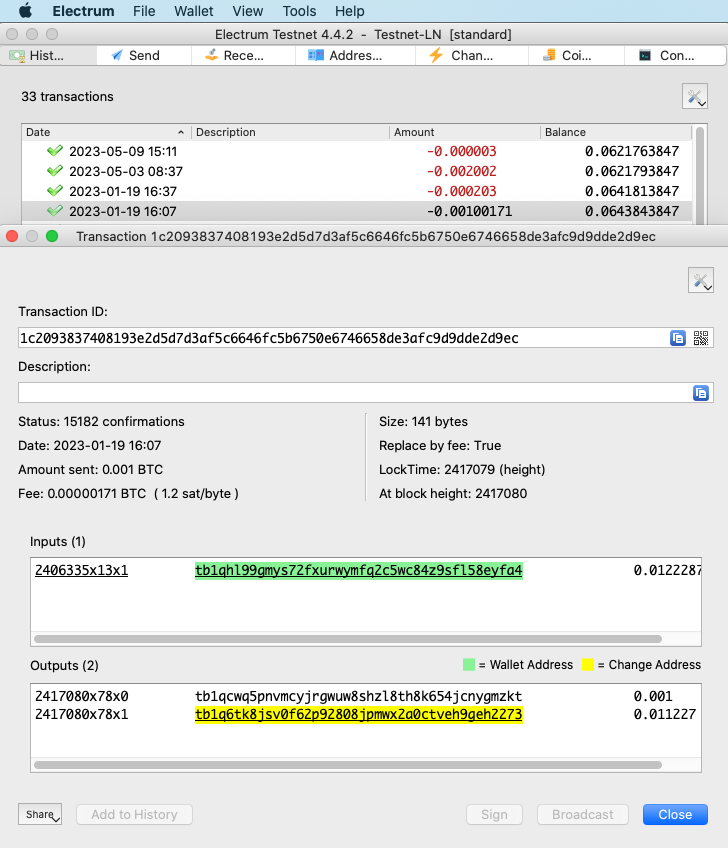Click the output address tb1qcwq5pnvmcyjrgwuw8shzl8th8k654jcnygmzkt
Viewport: 728px width, 848px height.
point(359,696)
